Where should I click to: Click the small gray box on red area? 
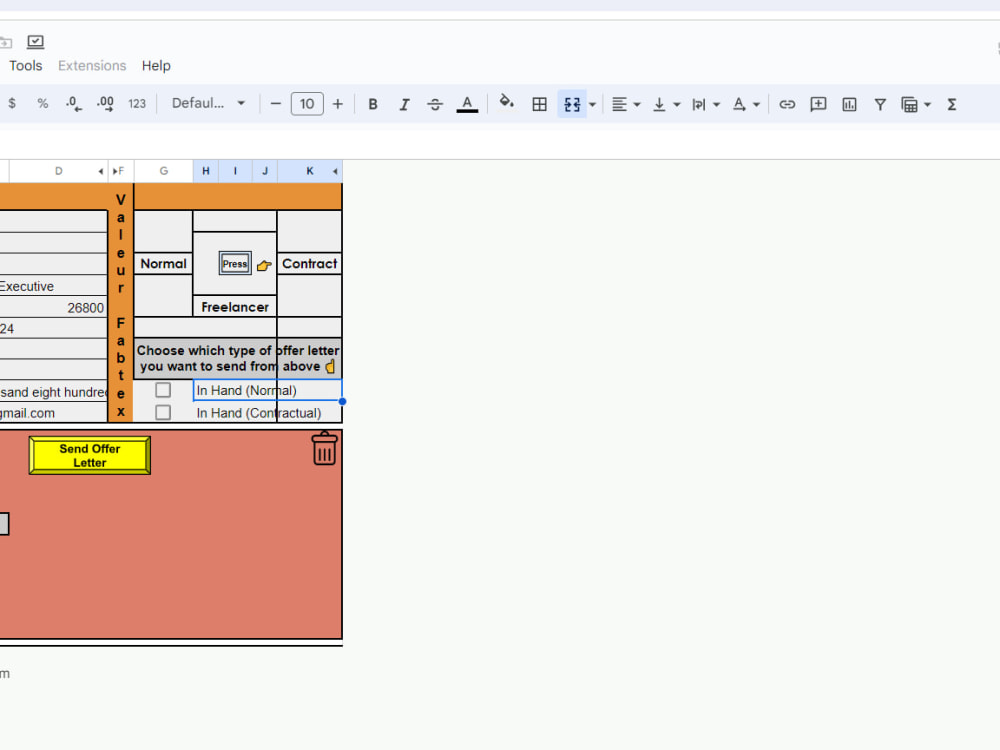tap(4, 524)
